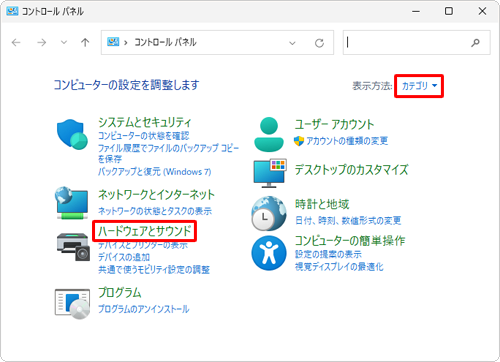Open デスクトップのカスタマイズ category
This screenshot has width=500, height=362.
coord(351,170)
